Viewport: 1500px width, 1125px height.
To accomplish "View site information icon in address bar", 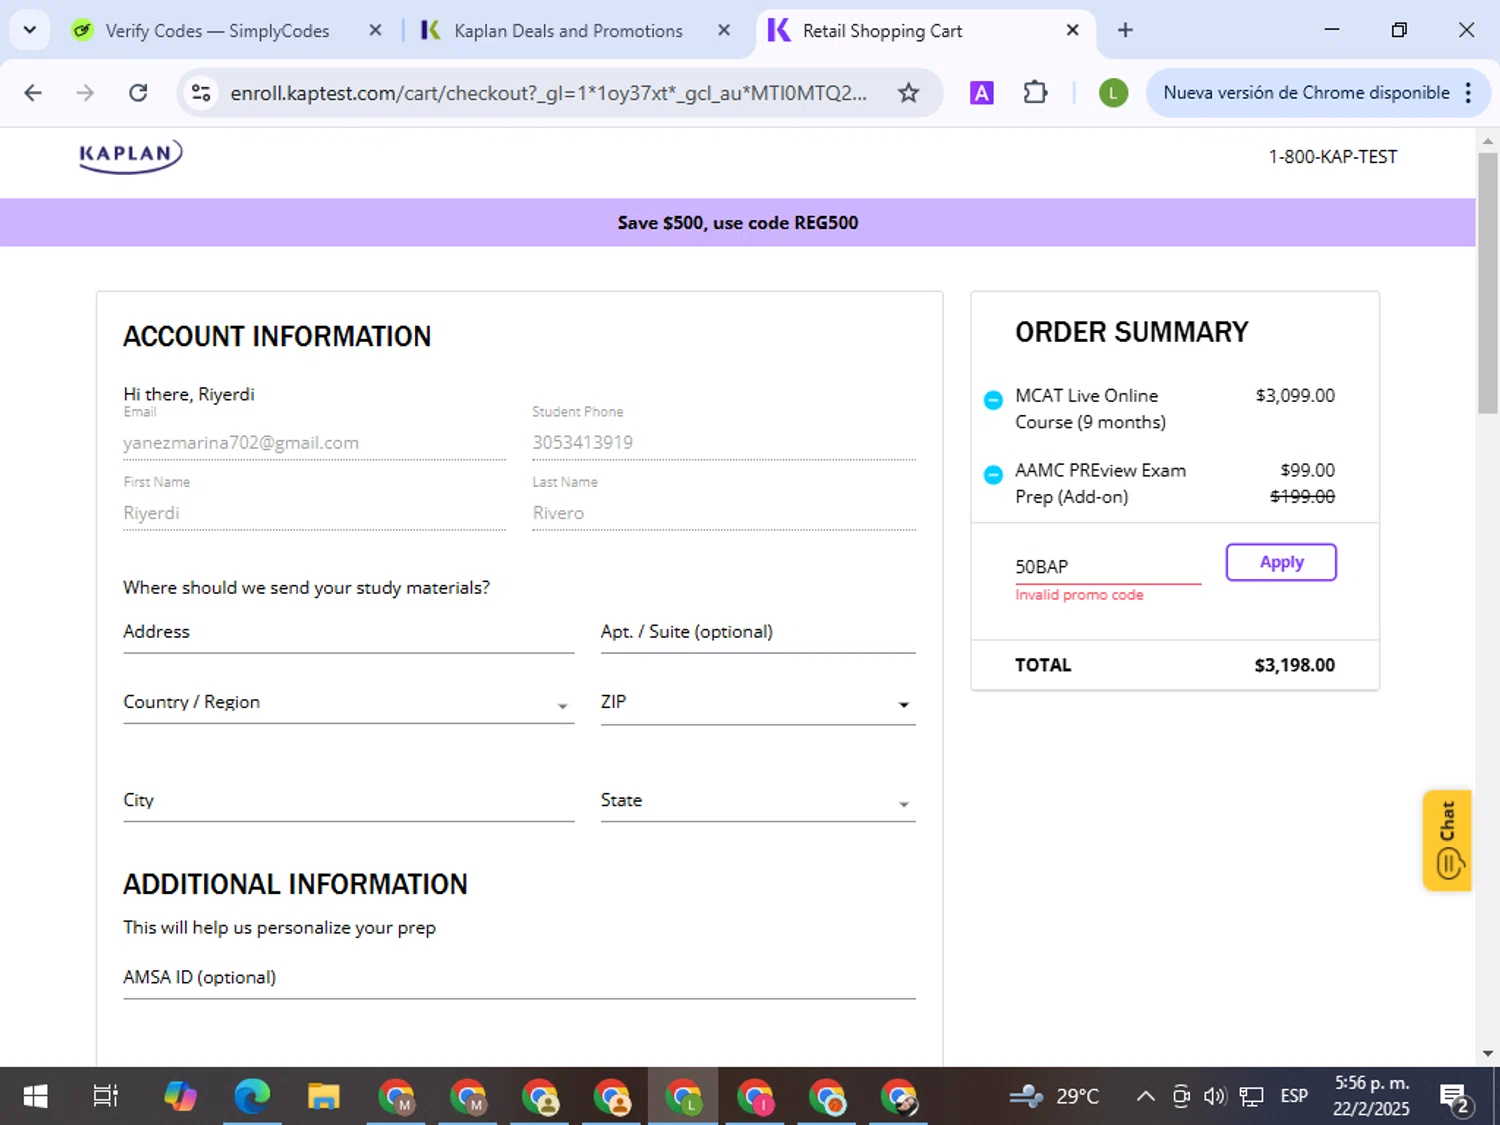I will (201, 93).
